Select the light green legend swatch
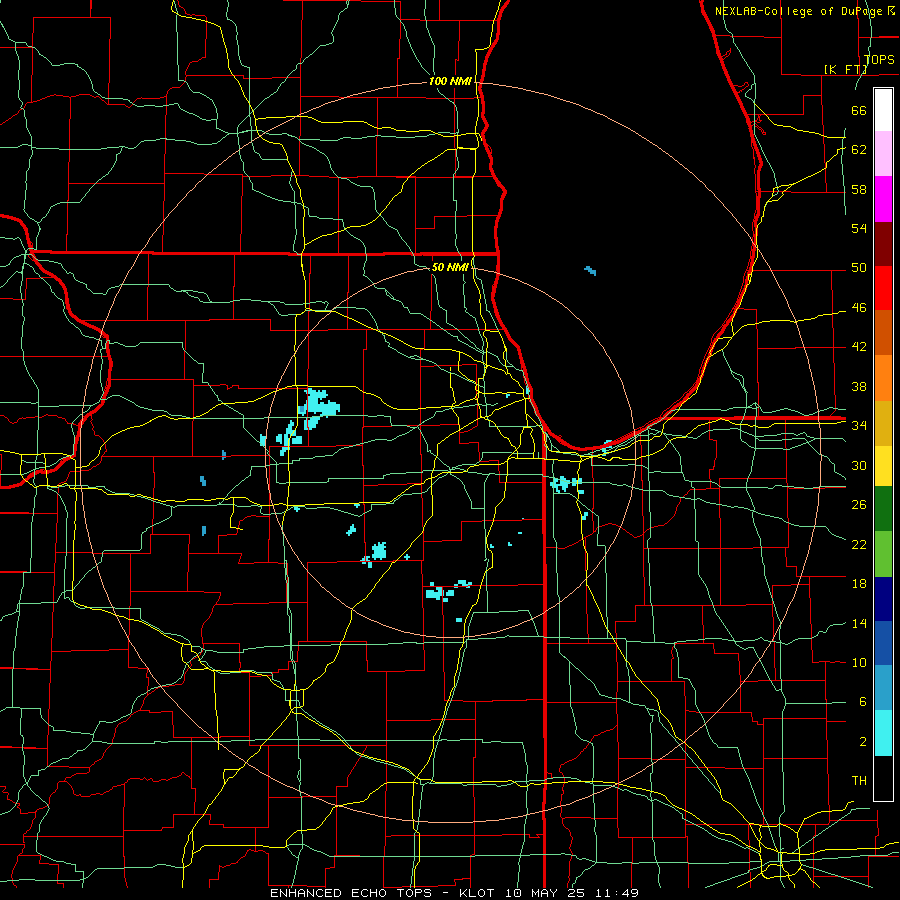The height and width of the screenshot is (900, 900). click(x=883, y=554)
